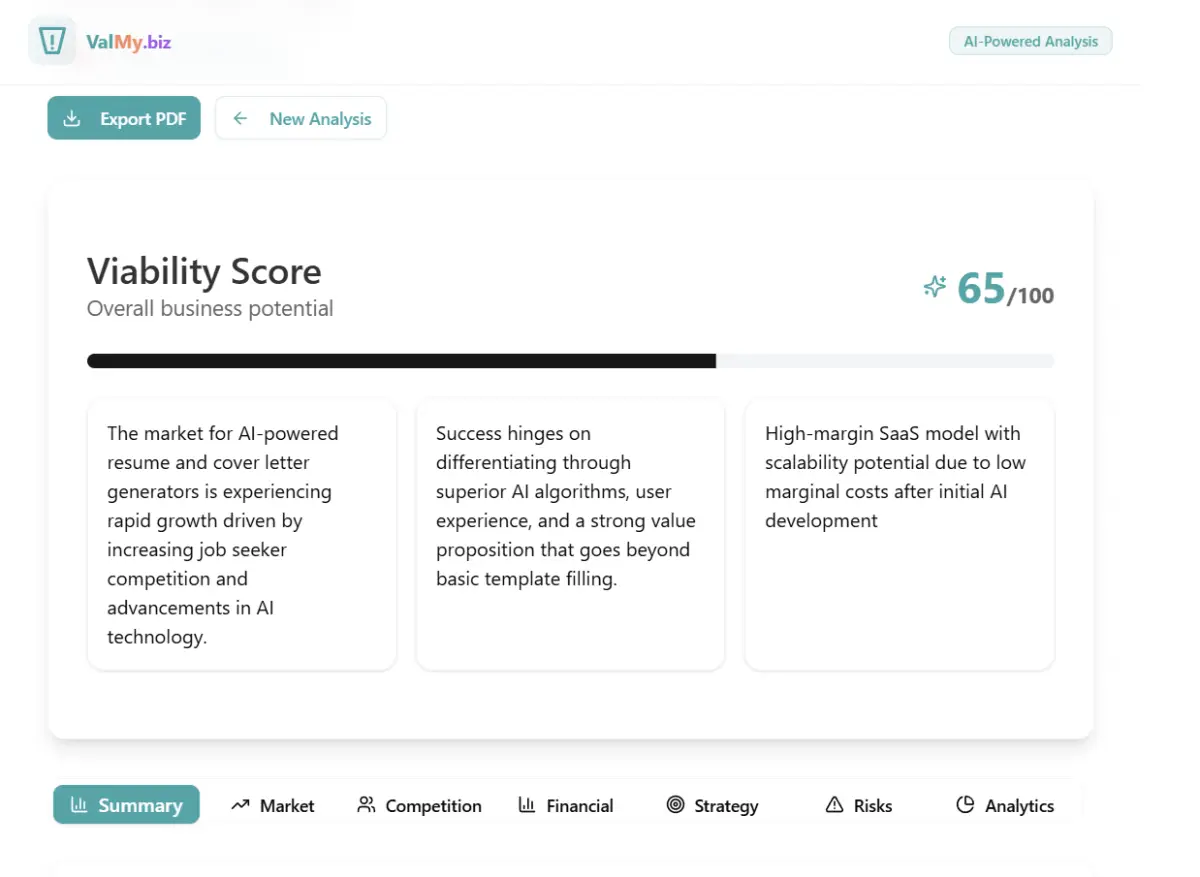The height and width of the screenshot is (877, 1200).
Task: Click the chart icon for Financial
Action: [526, 805]
